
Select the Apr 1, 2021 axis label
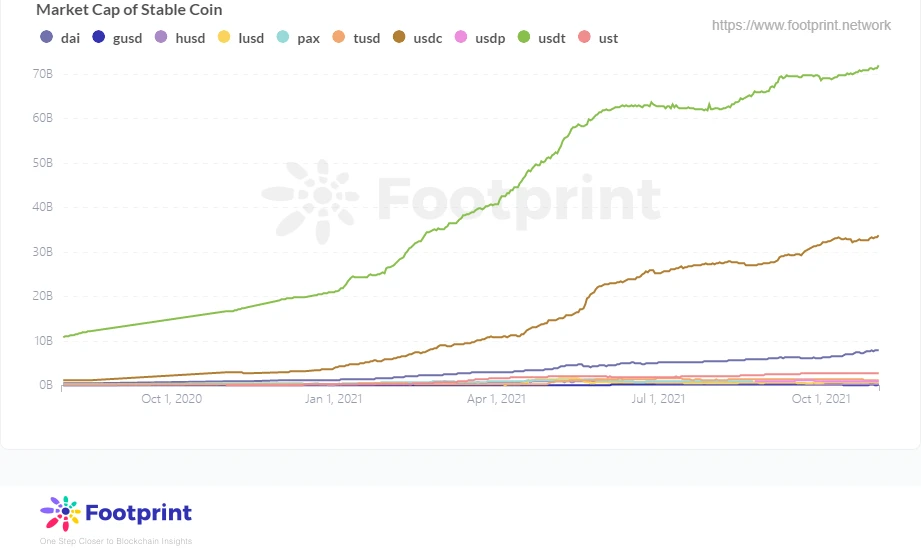(496, 399)
